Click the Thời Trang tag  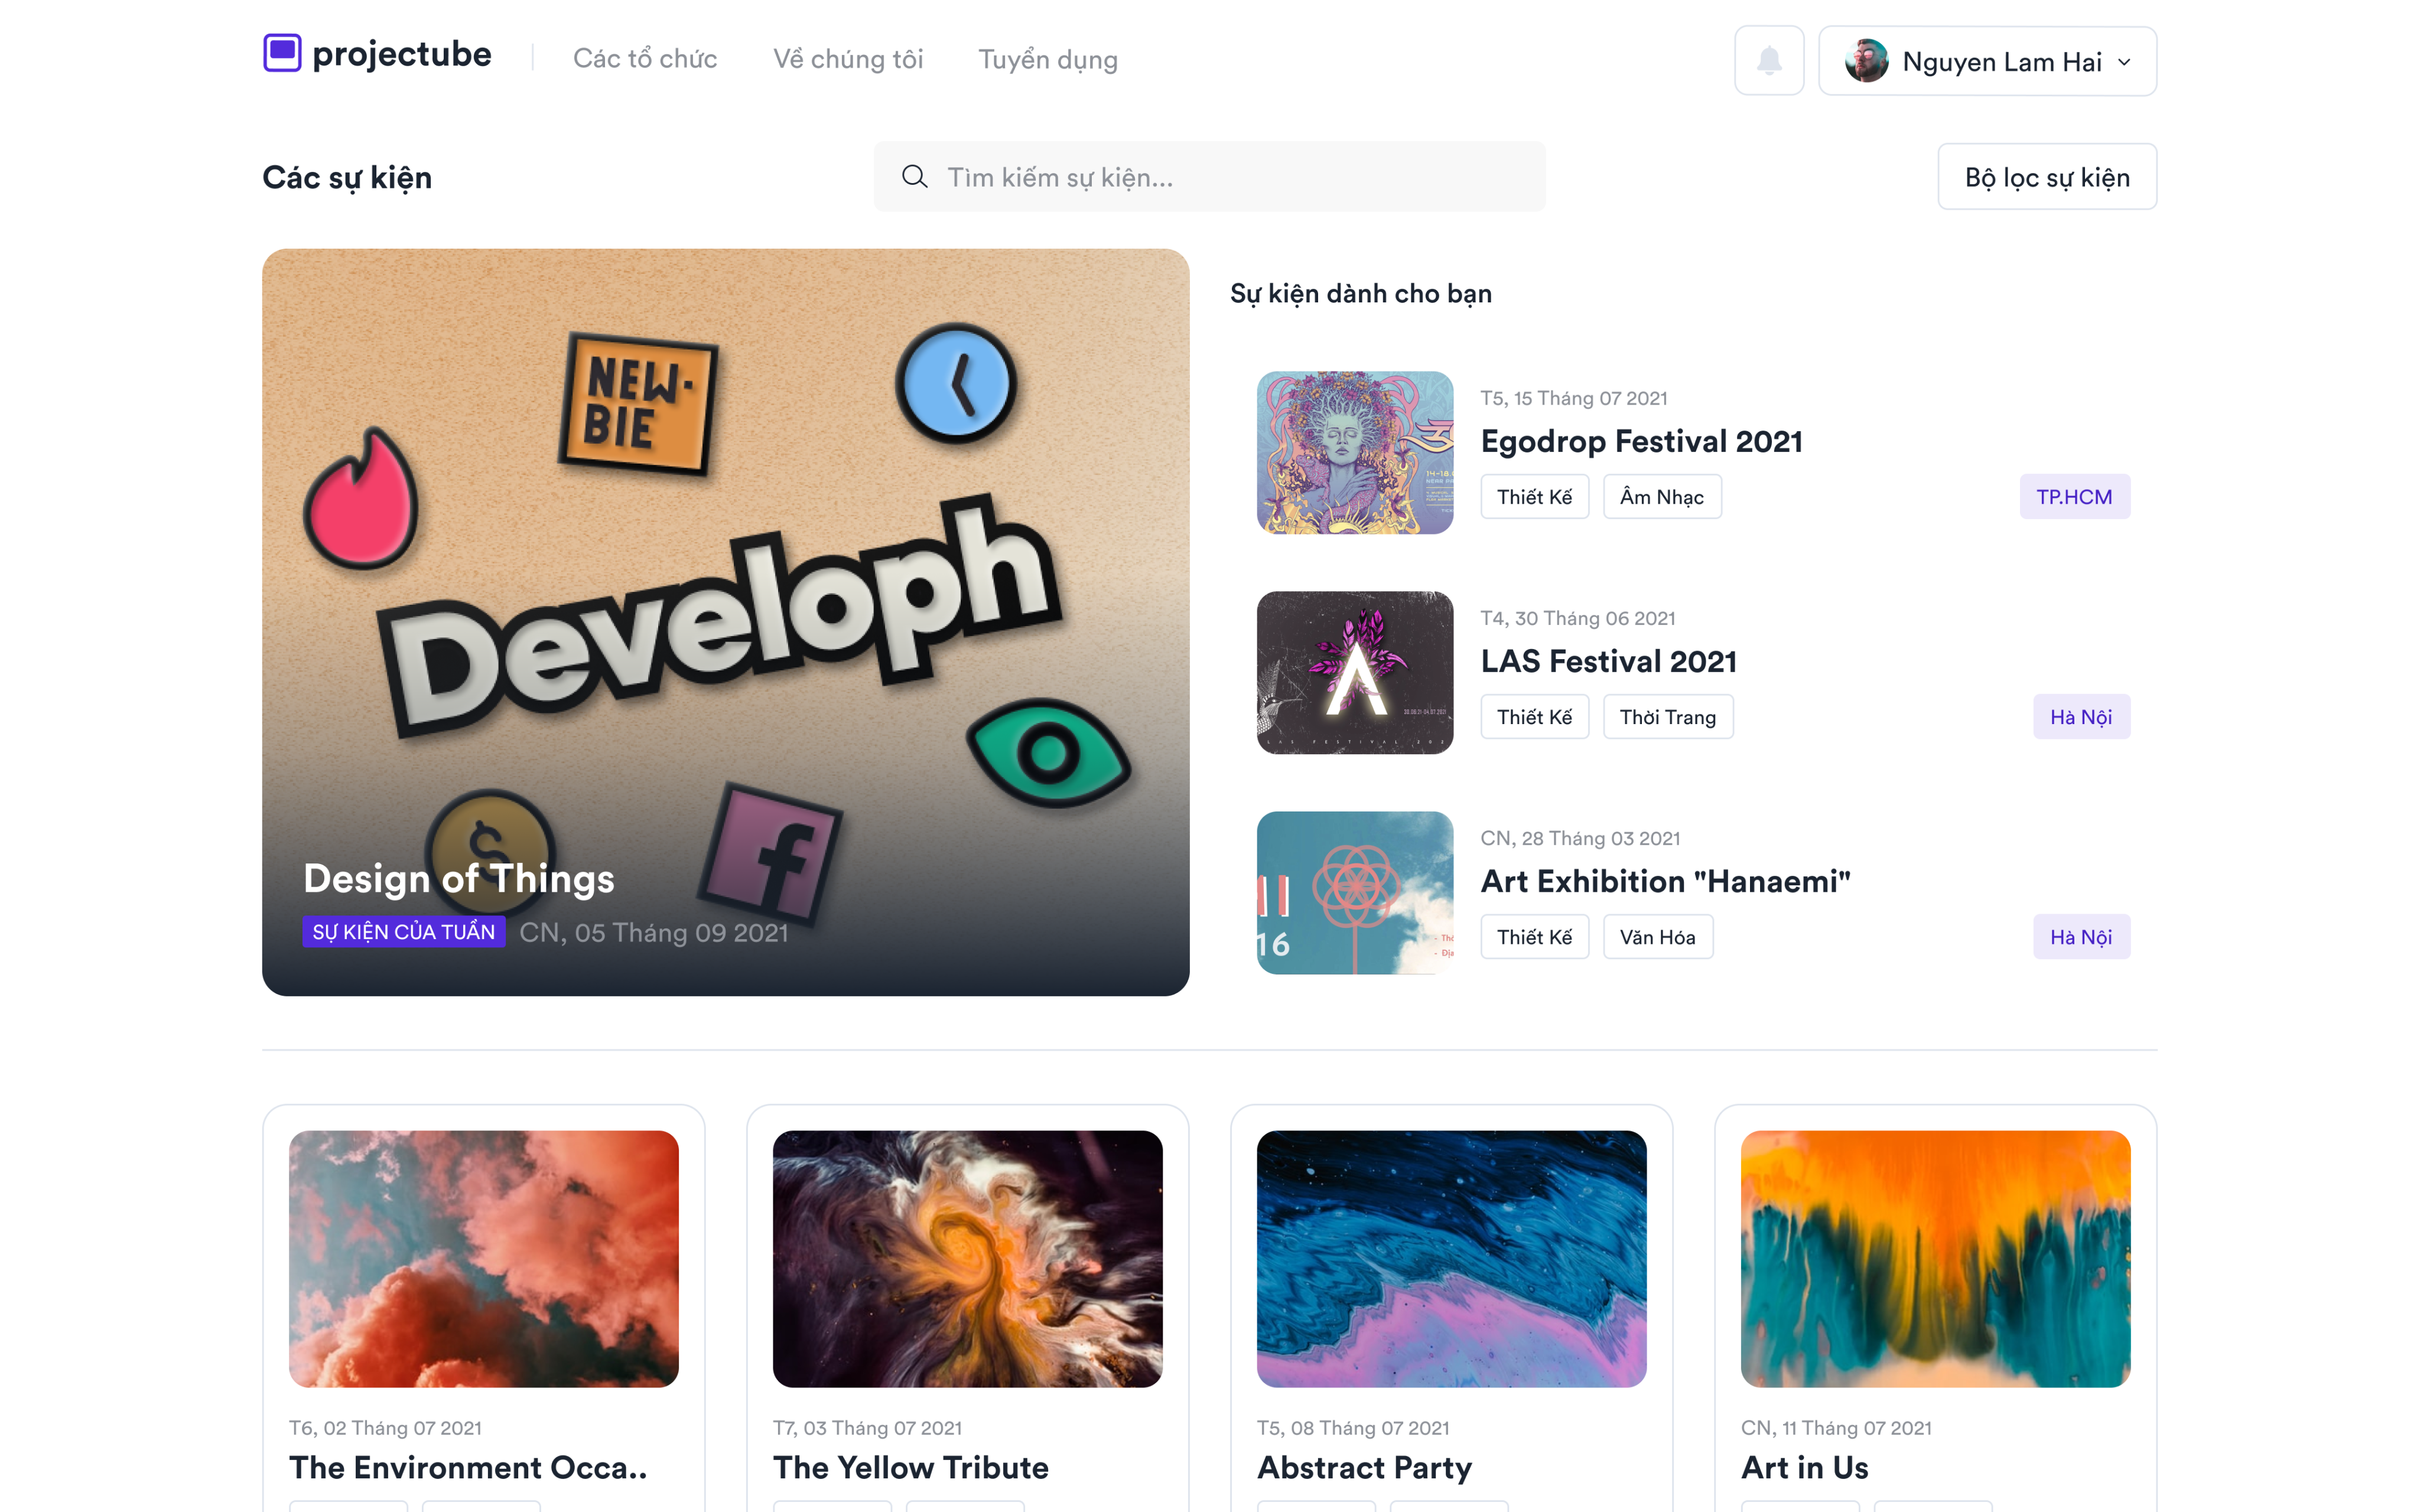tap(1667, 717)
